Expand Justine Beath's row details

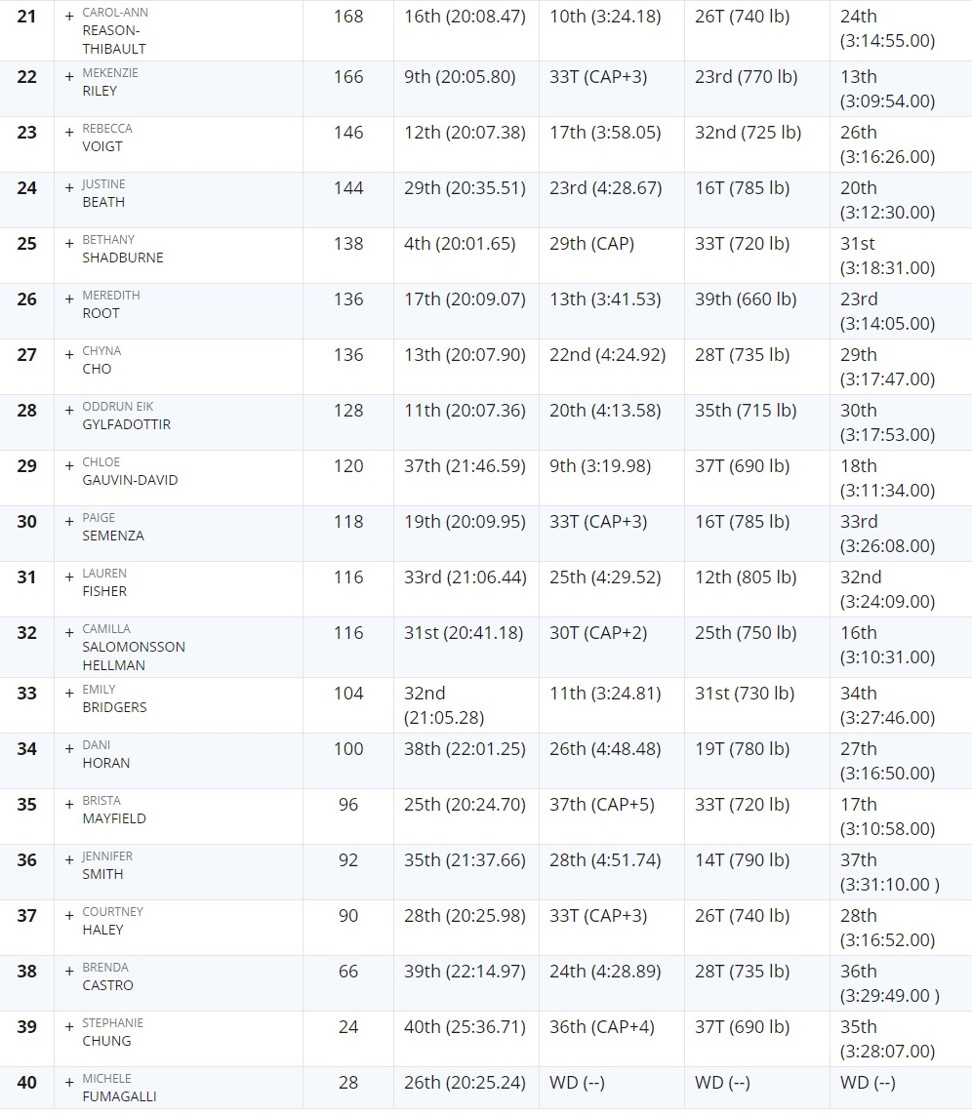point(69,188)
